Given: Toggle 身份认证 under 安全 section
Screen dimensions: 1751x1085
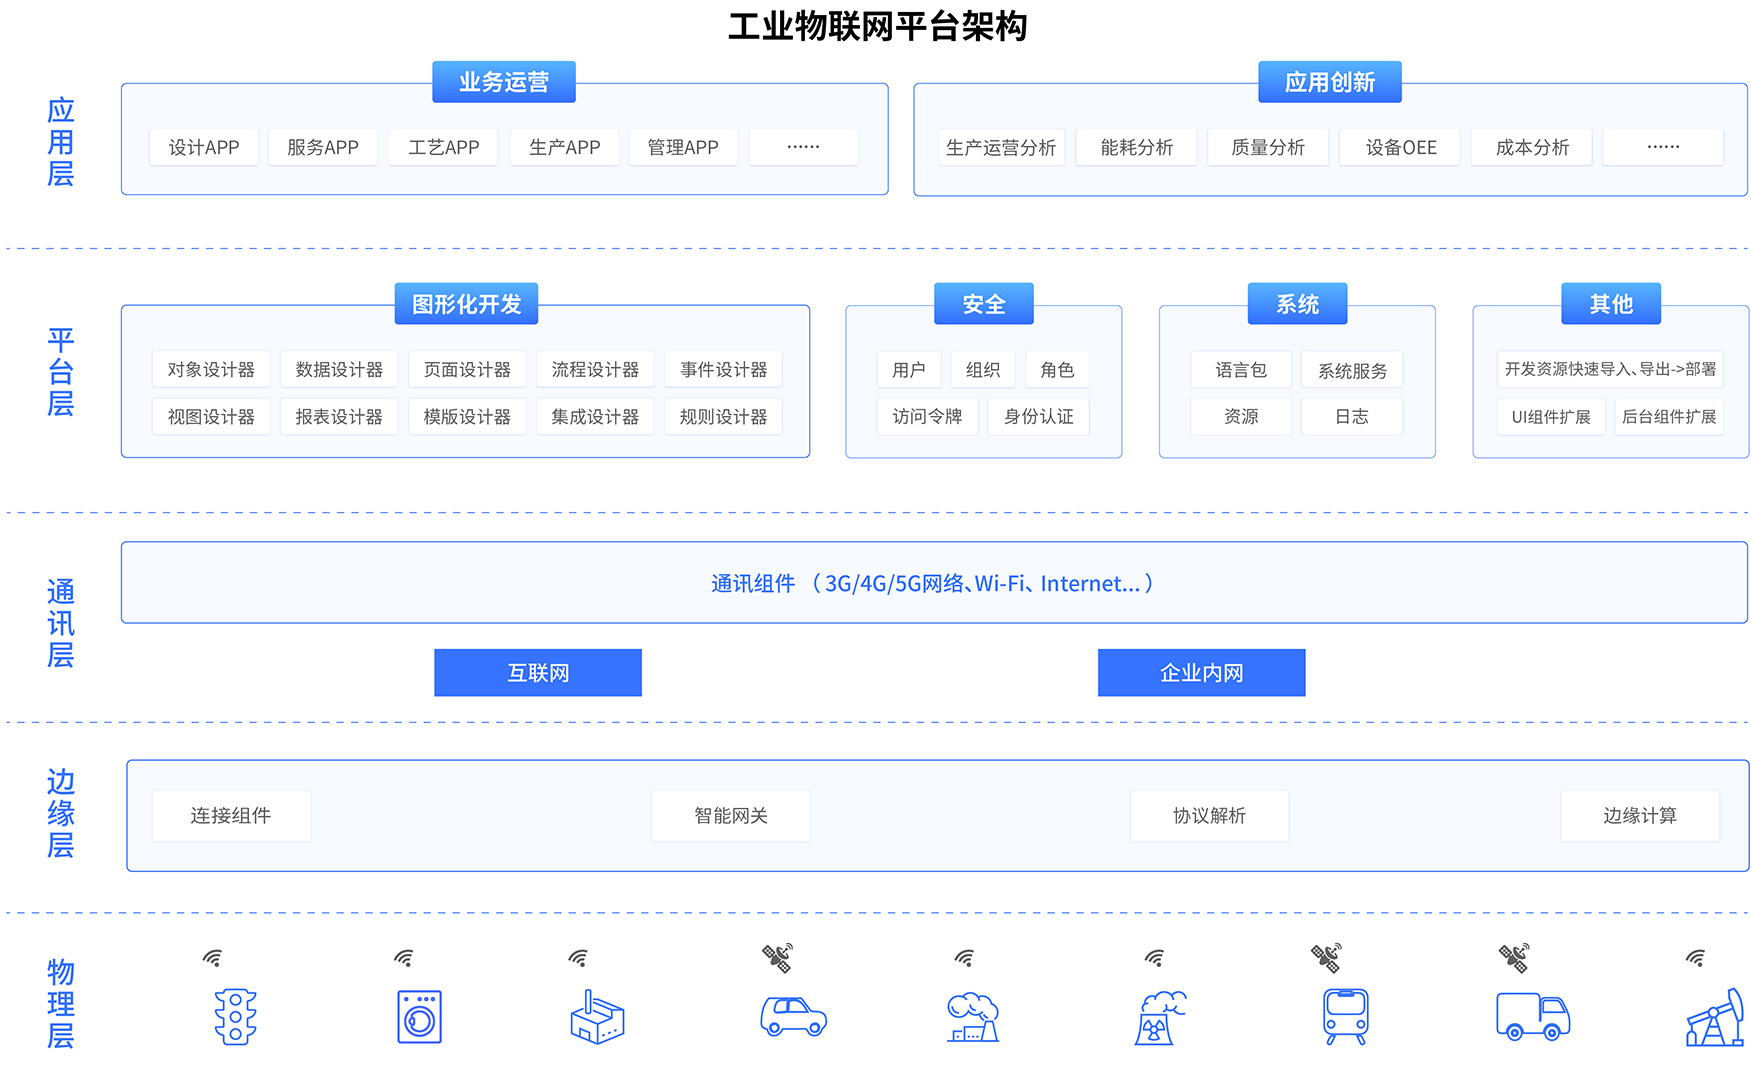Looking at the screenshot, I should pos(1038,416).
